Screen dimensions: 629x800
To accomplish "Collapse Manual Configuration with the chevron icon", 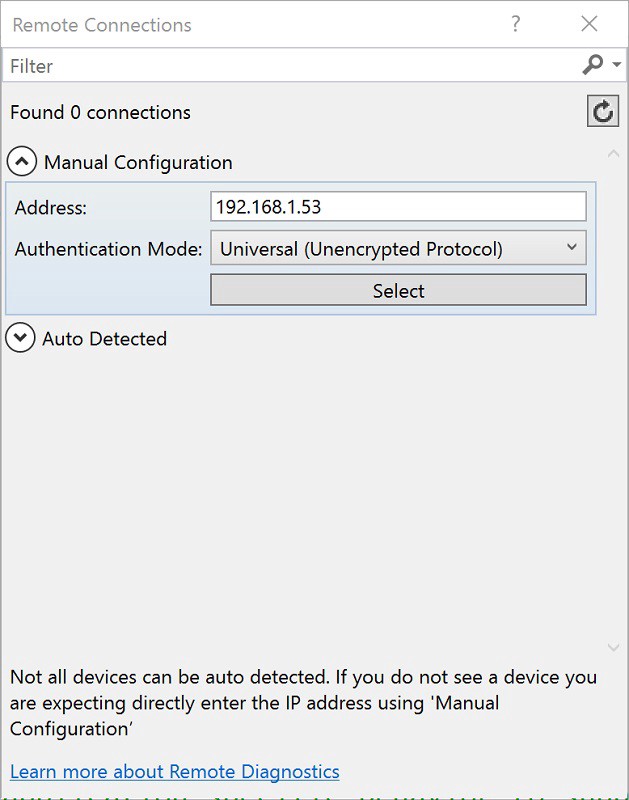I will click(x=22, y=162).
